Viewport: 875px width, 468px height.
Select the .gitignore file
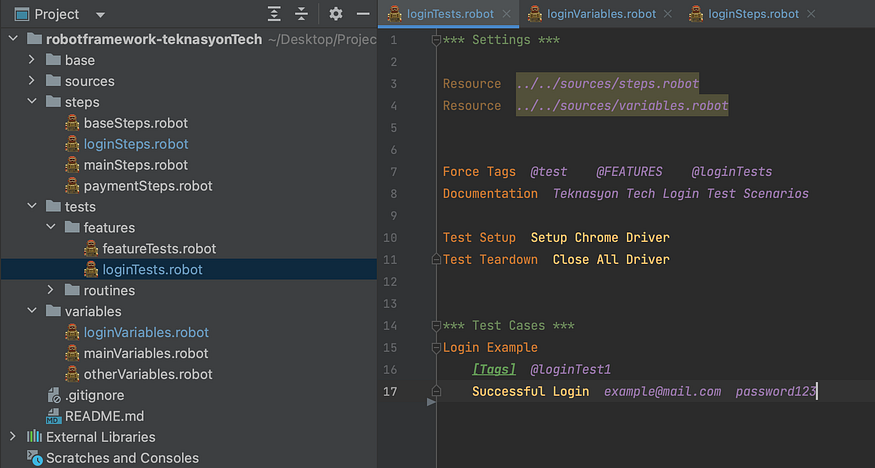tap(93, 395)
